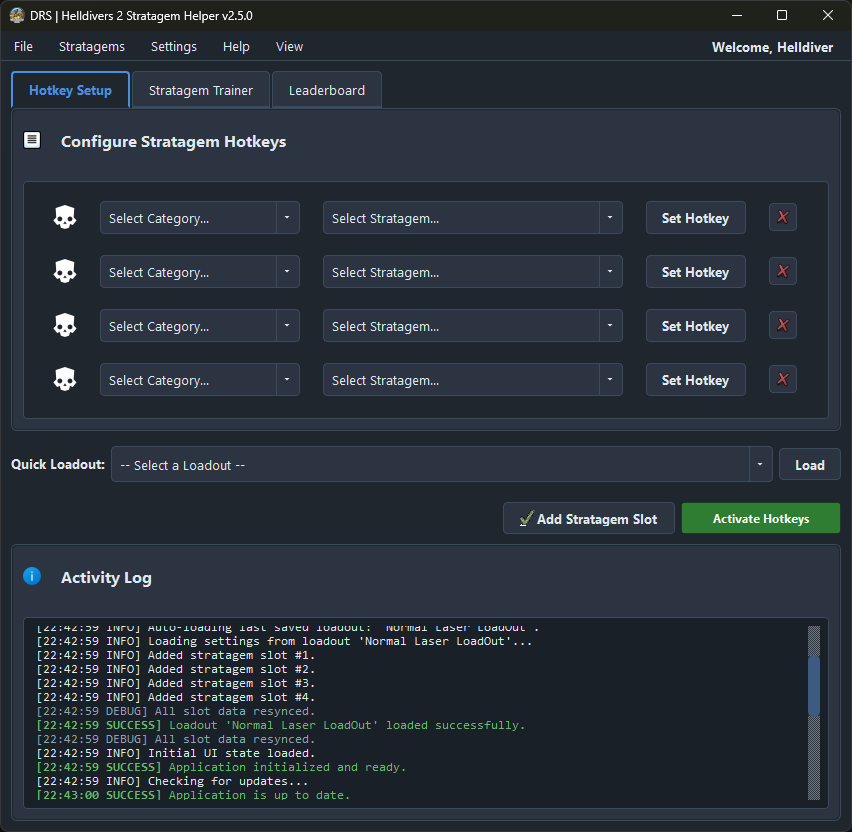Click the green Activate Hotkeys button
852x832 pixels.
pyautogui.click(x=761, y=518)
